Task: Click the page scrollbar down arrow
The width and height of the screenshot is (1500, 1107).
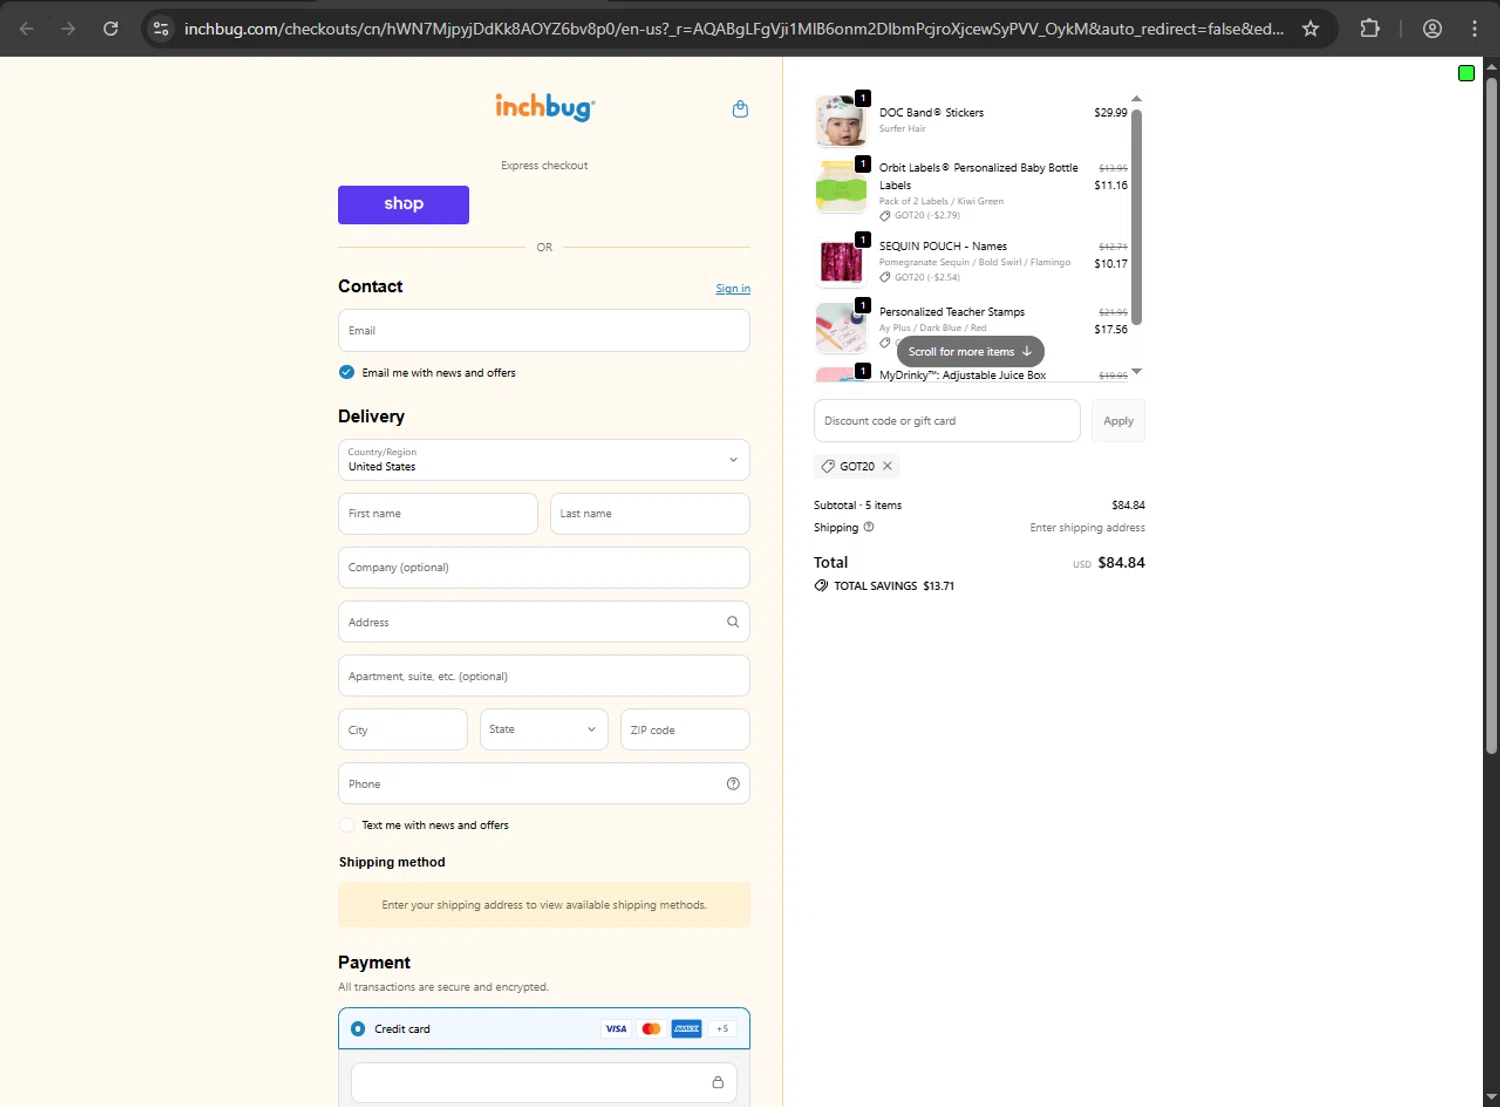Action: (1491, 1097)
